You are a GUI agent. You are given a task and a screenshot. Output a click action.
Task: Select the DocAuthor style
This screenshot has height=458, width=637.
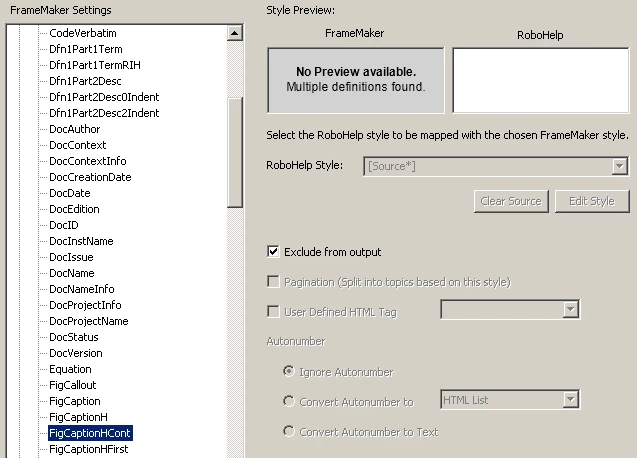(75, 129)
